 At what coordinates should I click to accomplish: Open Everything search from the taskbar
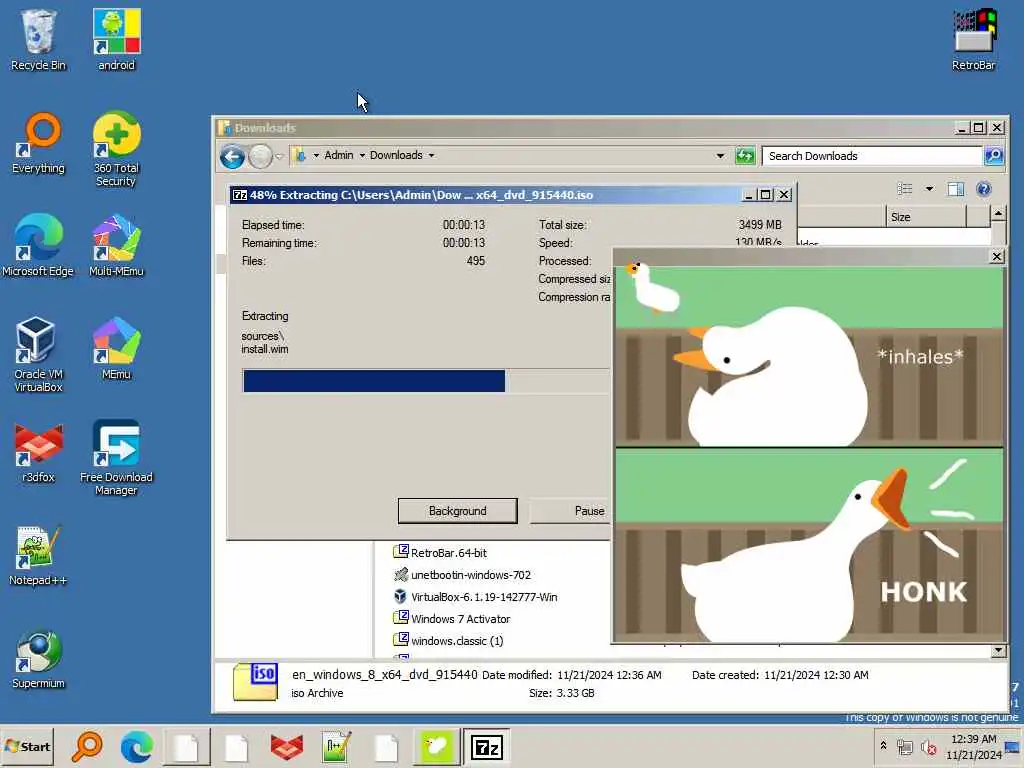tap(88, 747)
